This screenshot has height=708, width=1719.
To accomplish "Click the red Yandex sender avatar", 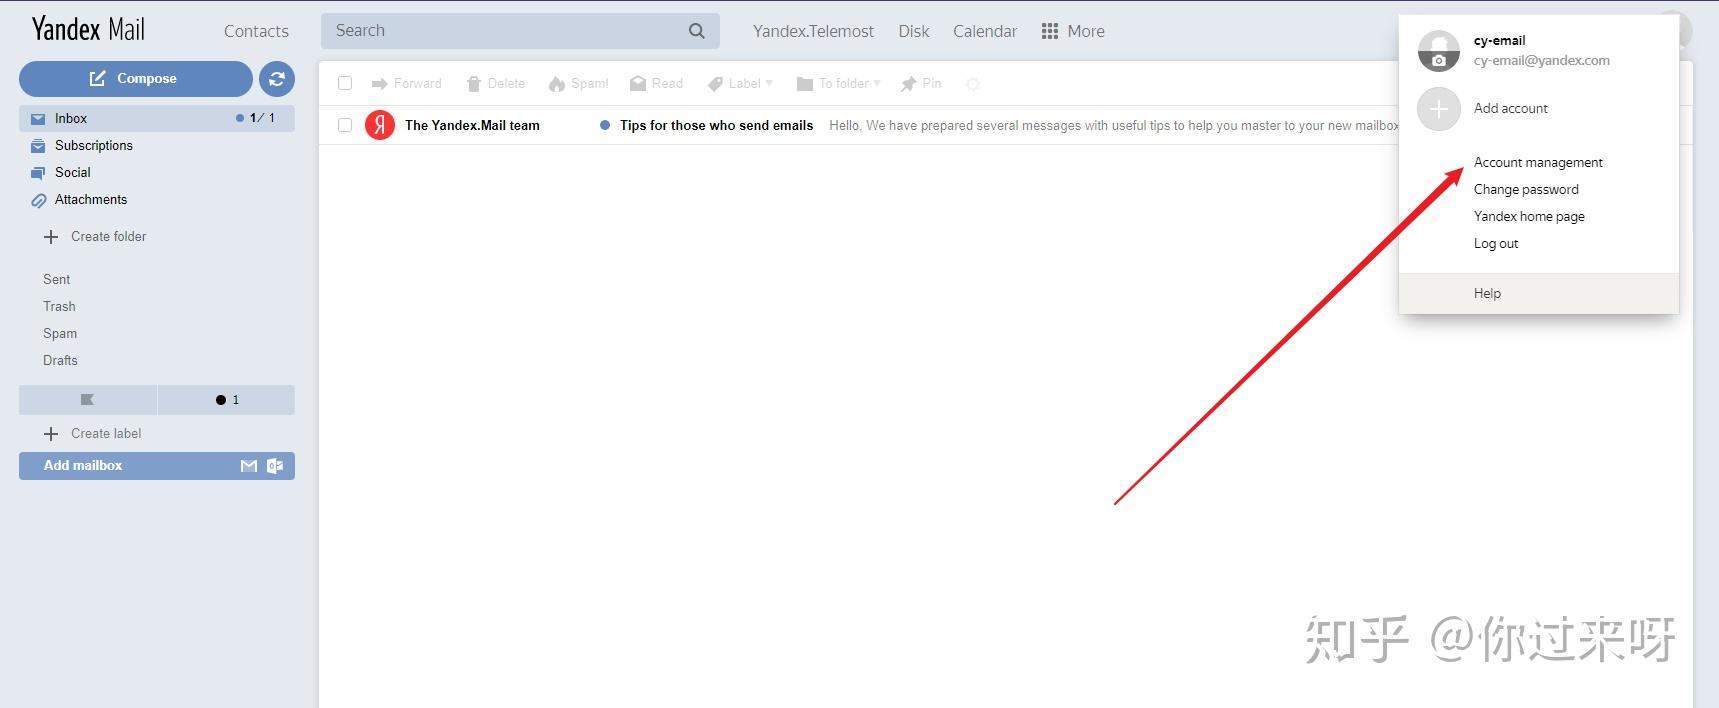I will (x=380, y=125).
